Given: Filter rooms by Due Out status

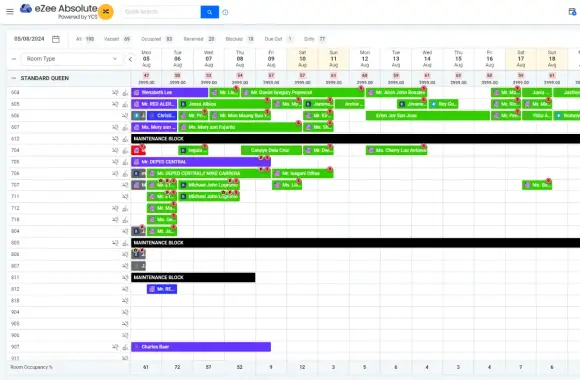Looking at the screenshot, I should click(279, 39).
